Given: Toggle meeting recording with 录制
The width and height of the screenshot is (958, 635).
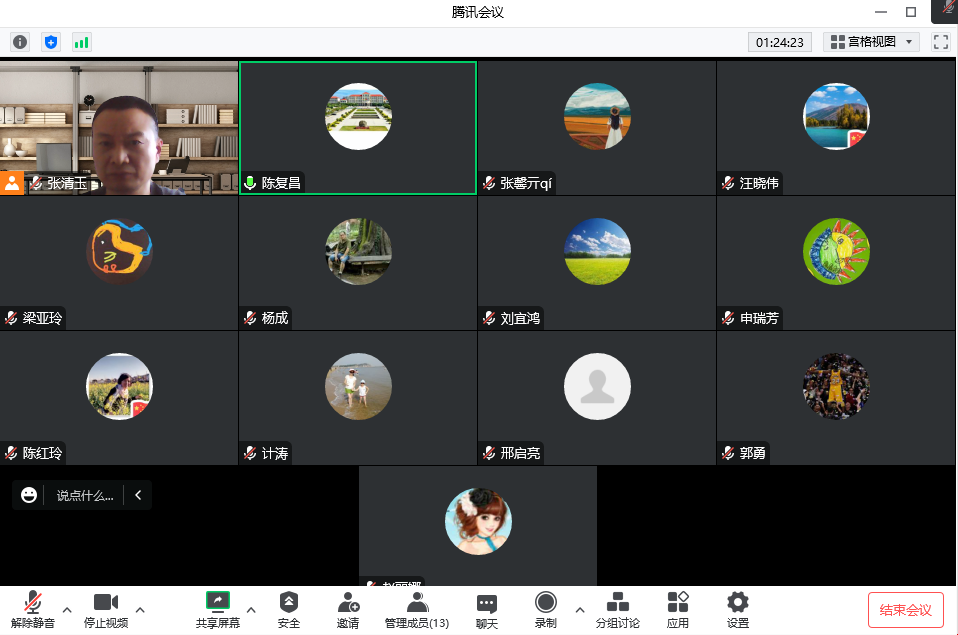Looking at the screenshot, I should point(545,609).
